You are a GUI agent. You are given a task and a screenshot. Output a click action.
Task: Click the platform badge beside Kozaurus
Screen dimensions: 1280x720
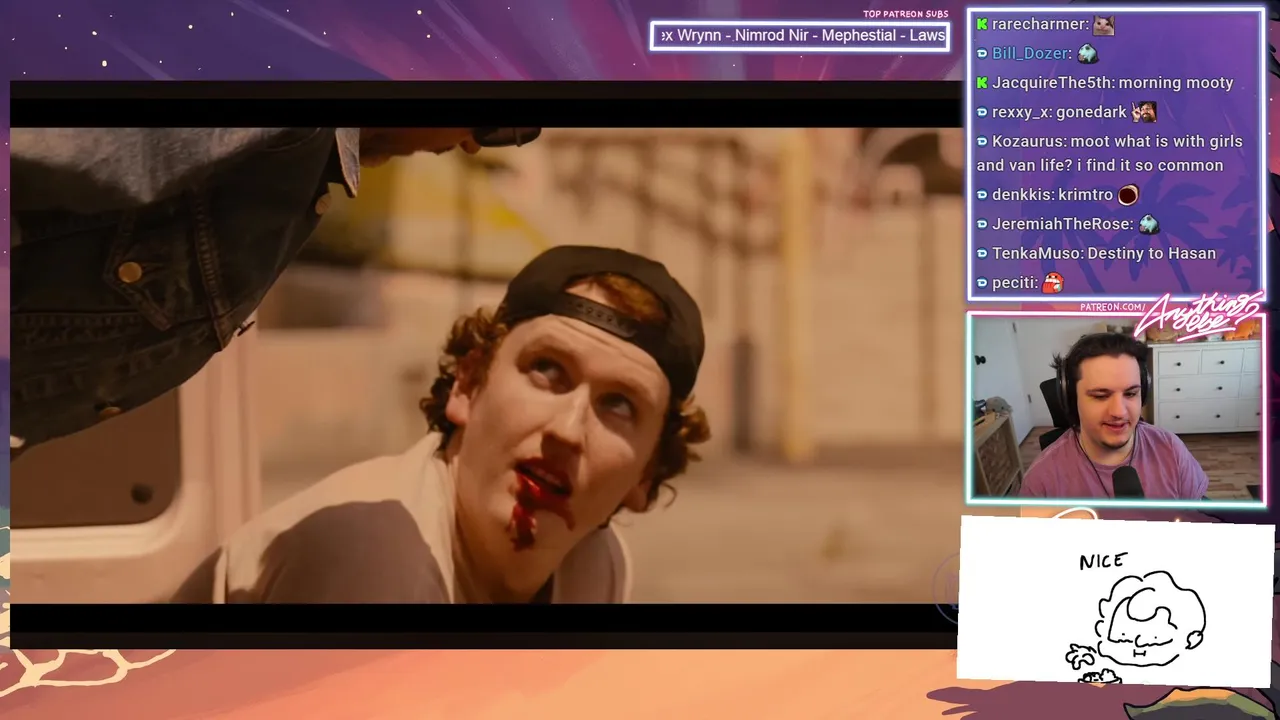(982, 142)
